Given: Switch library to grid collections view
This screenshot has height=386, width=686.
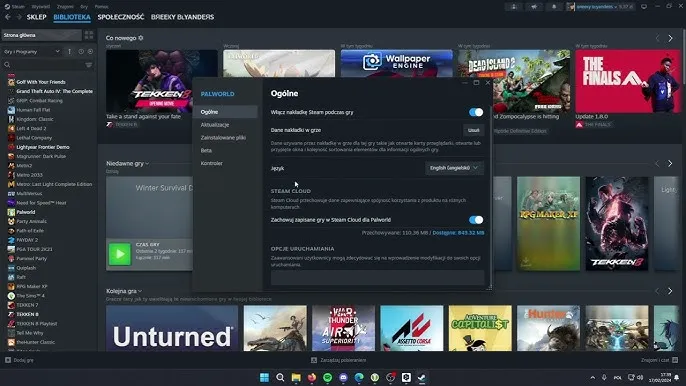Looking at the screenshot, I should (89, 35).
